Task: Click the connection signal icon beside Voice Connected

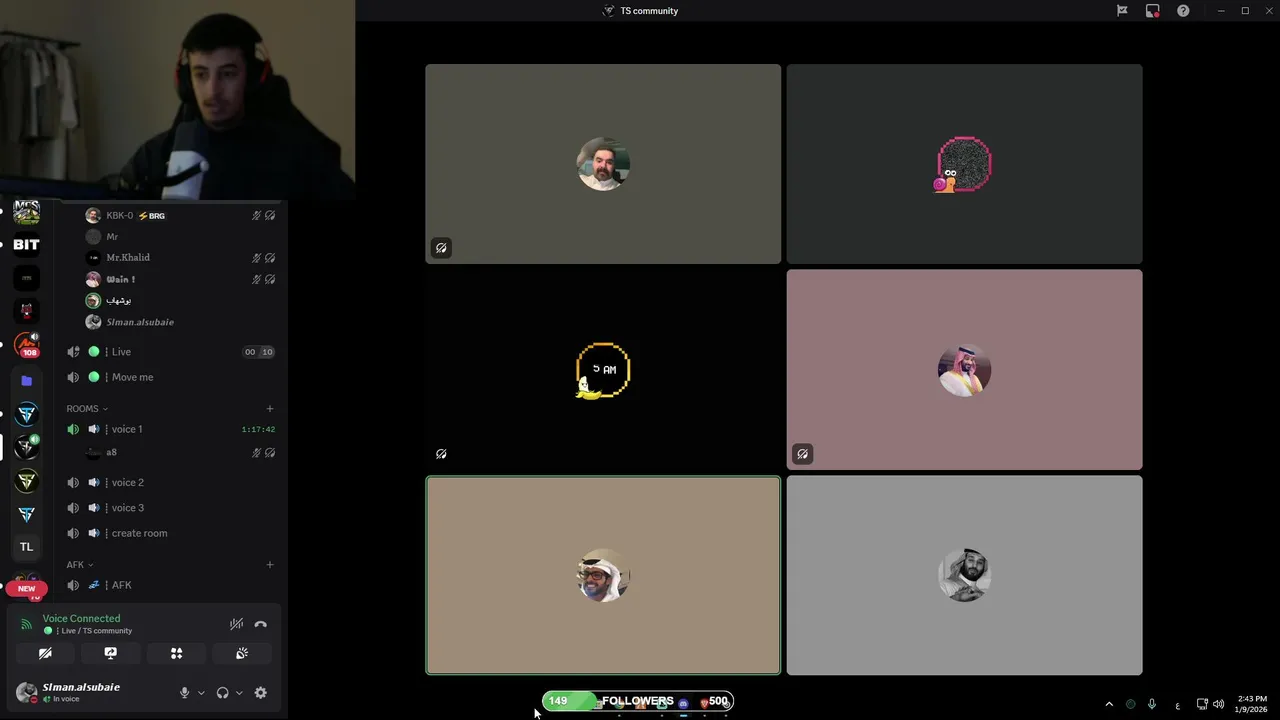Action: 26,625
